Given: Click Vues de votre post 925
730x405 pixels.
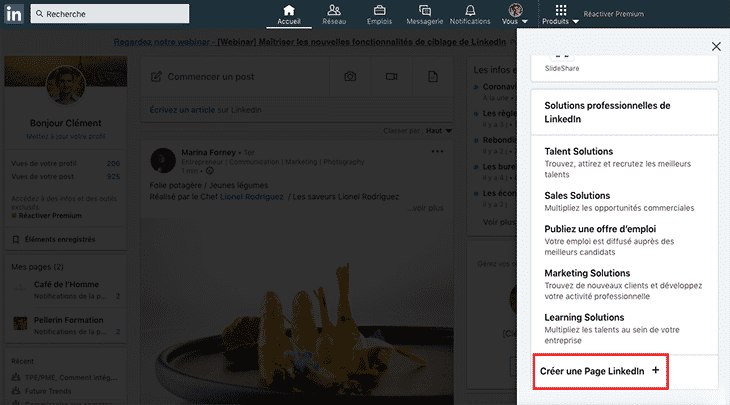Looking at the screenshot, I should point(66,176).
